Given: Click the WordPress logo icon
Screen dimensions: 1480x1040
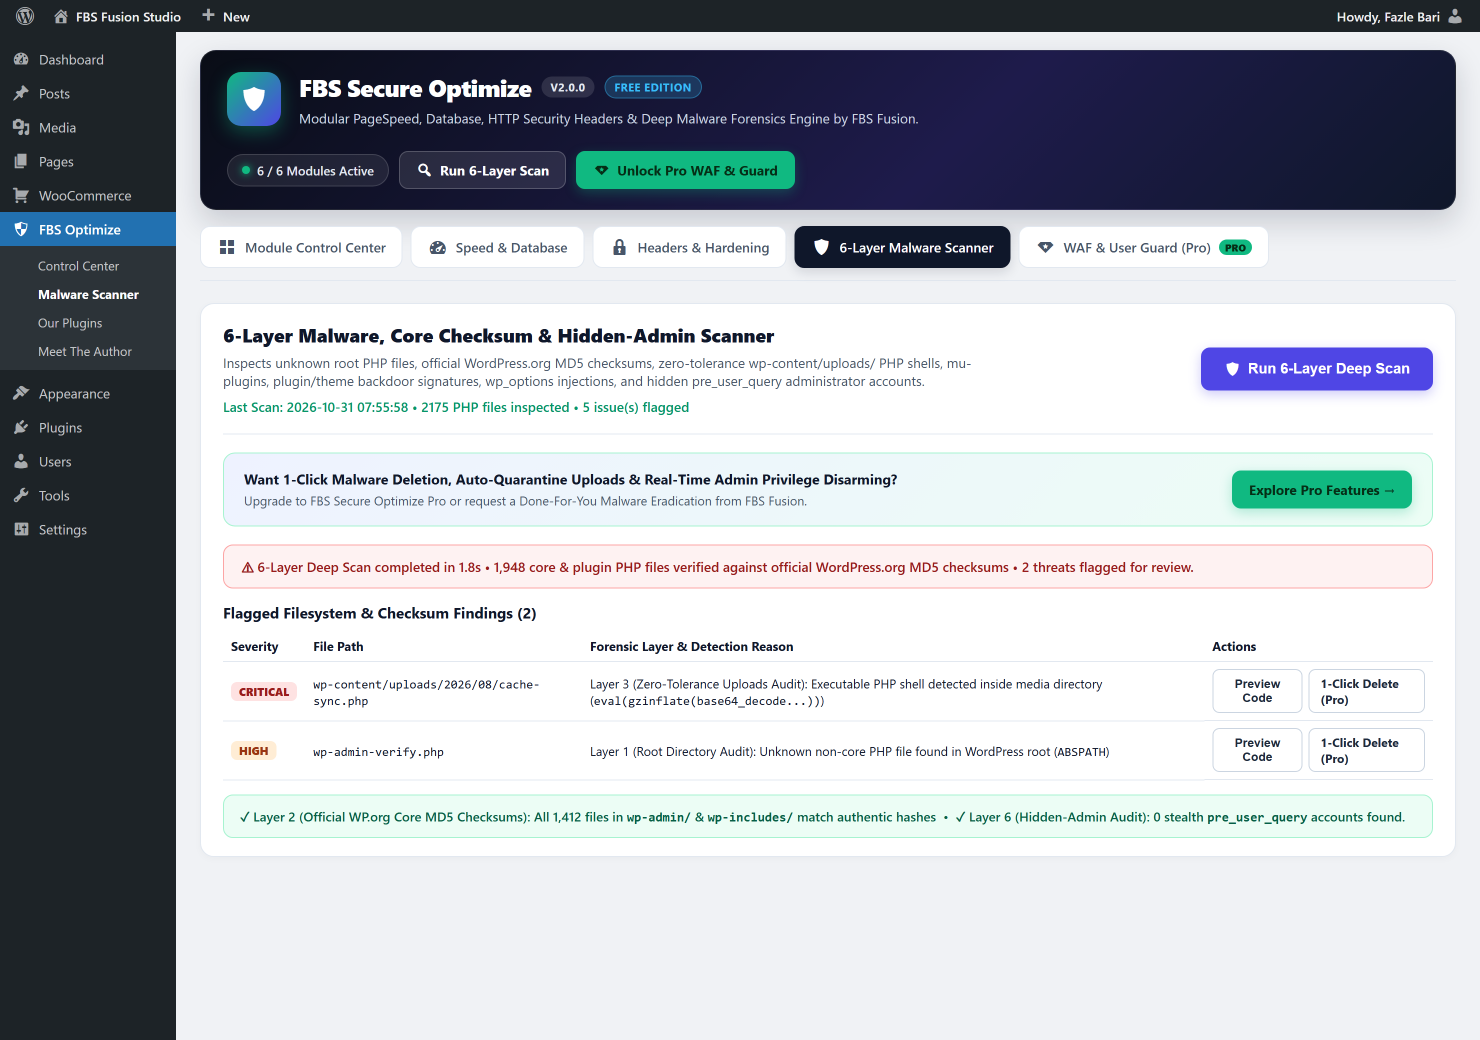Looking at the screenshot, I should click(25, 16).
